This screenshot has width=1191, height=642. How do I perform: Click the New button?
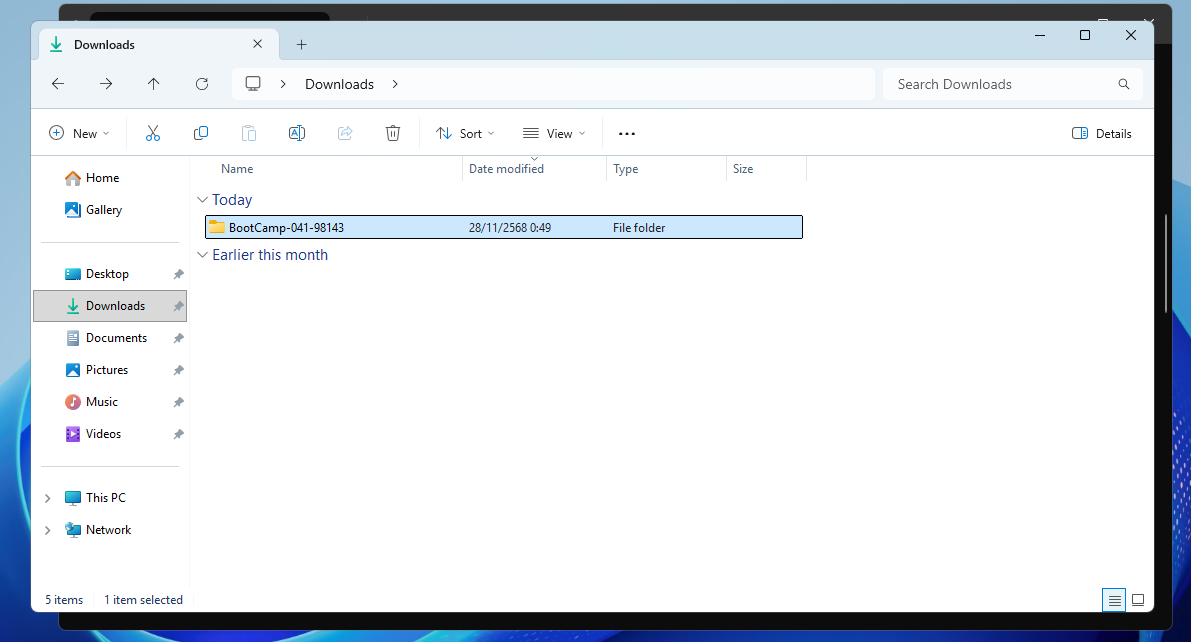click(79, 133)
